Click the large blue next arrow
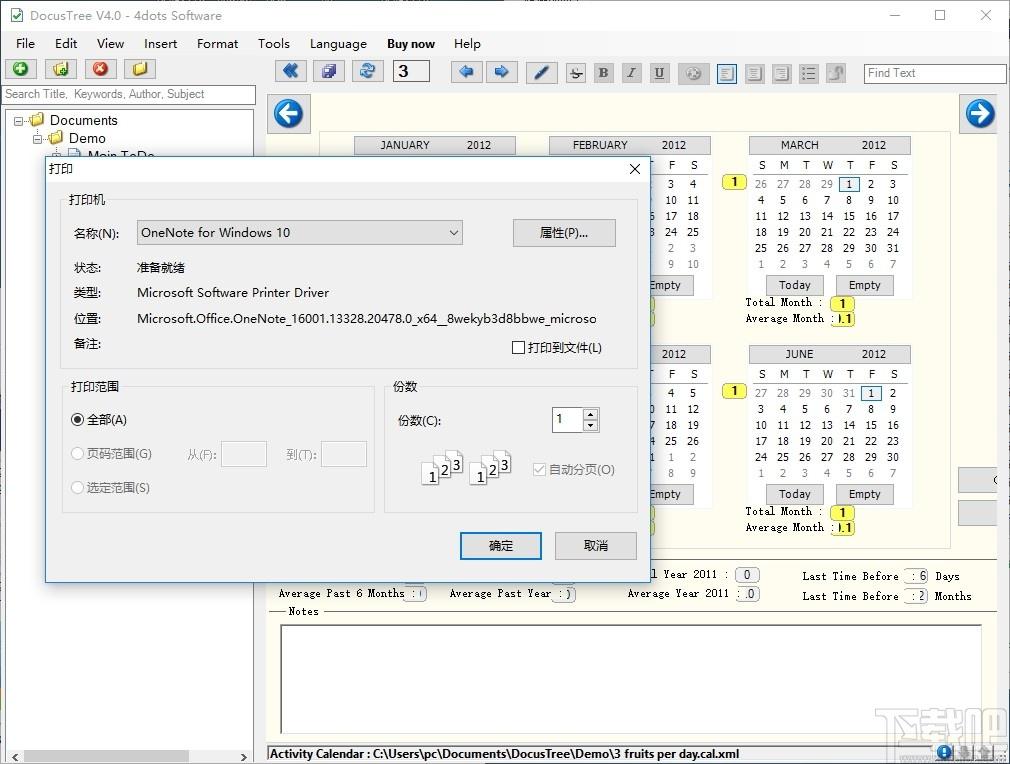1010x764 pixels. [979, 114]
